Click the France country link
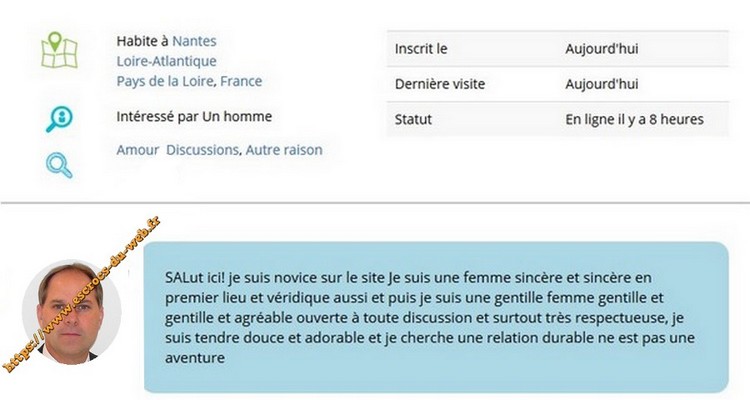The image size is (750, 400). point(241,81)
